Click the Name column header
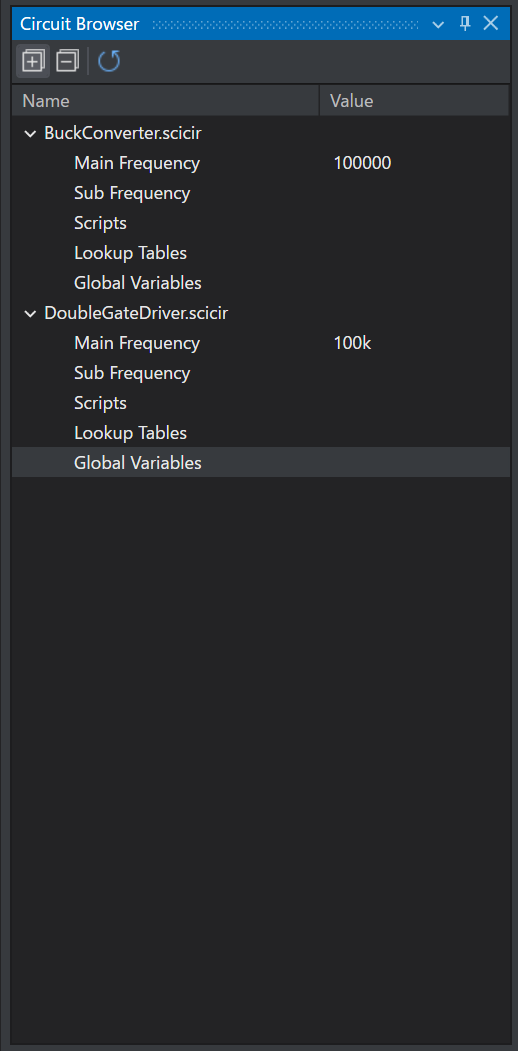The image size is (518, 1051). [x=166, y=101]
